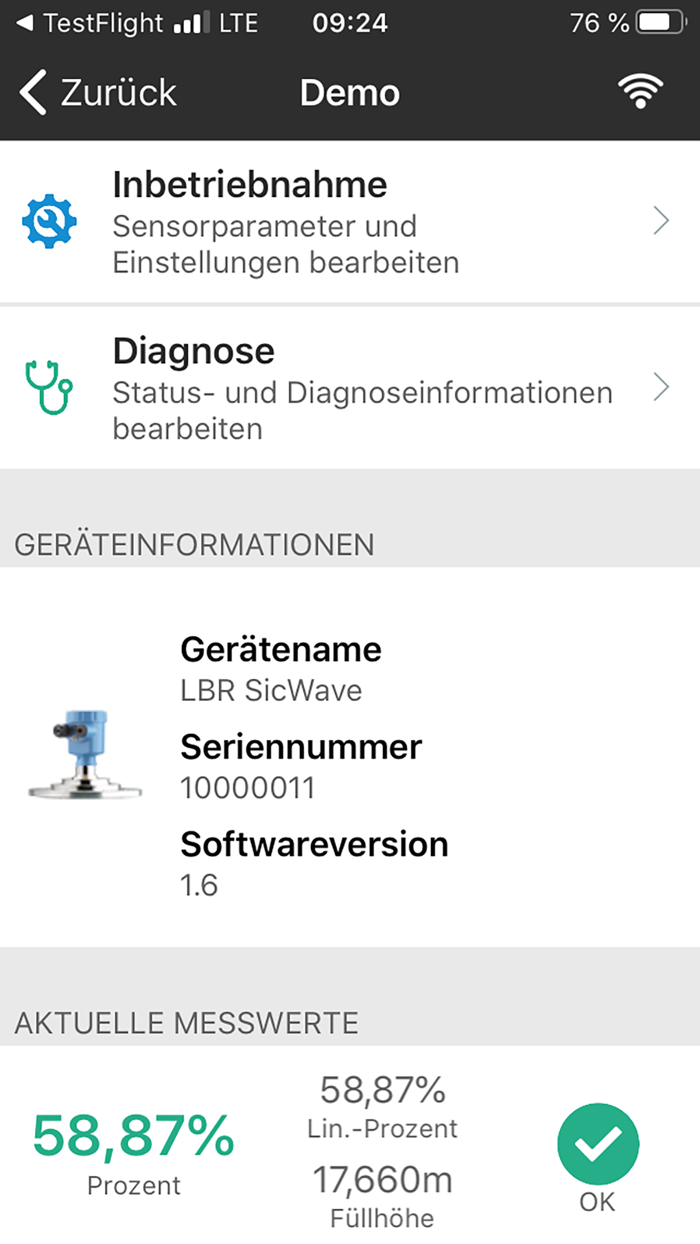Viewport: 700px width, 1244px height.
Task: Tap the sensor connectivity WiFi icon
Action: [x=638, y=91]
